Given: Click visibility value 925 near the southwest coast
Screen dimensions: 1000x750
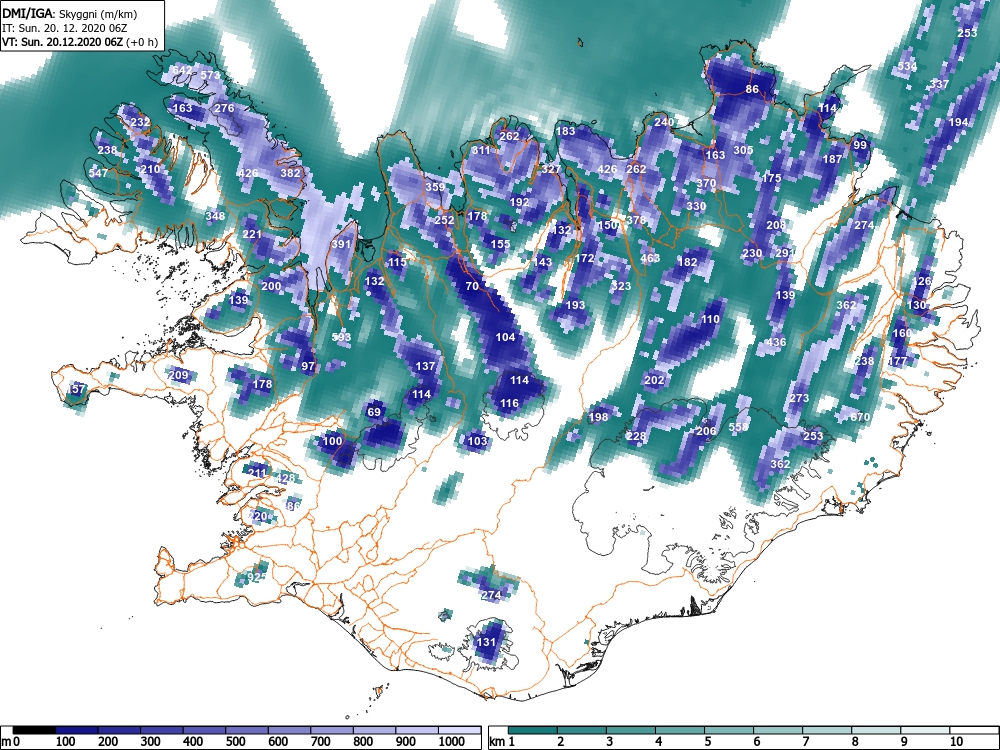Looking at the screenshot, I should coord(256,578).
